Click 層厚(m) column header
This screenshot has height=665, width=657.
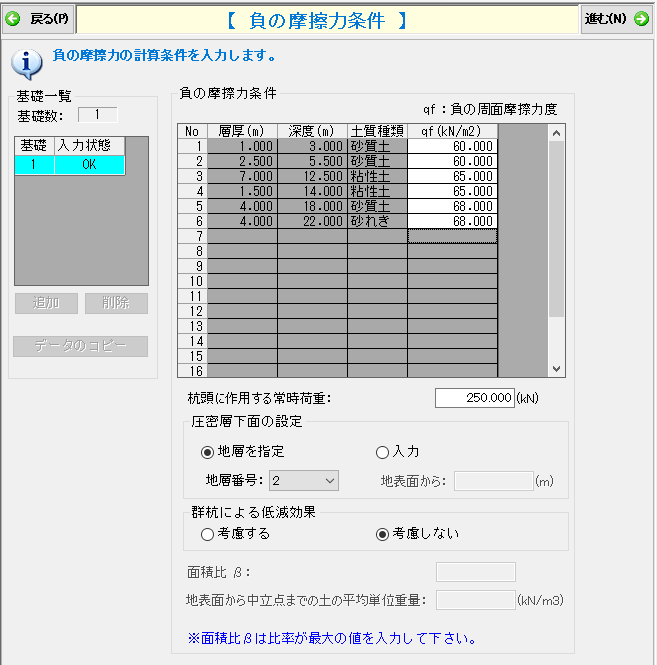click(242, 131)
